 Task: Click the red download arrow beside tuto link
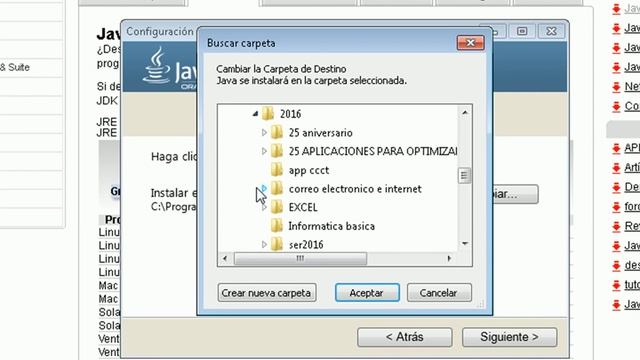(616, 285)
